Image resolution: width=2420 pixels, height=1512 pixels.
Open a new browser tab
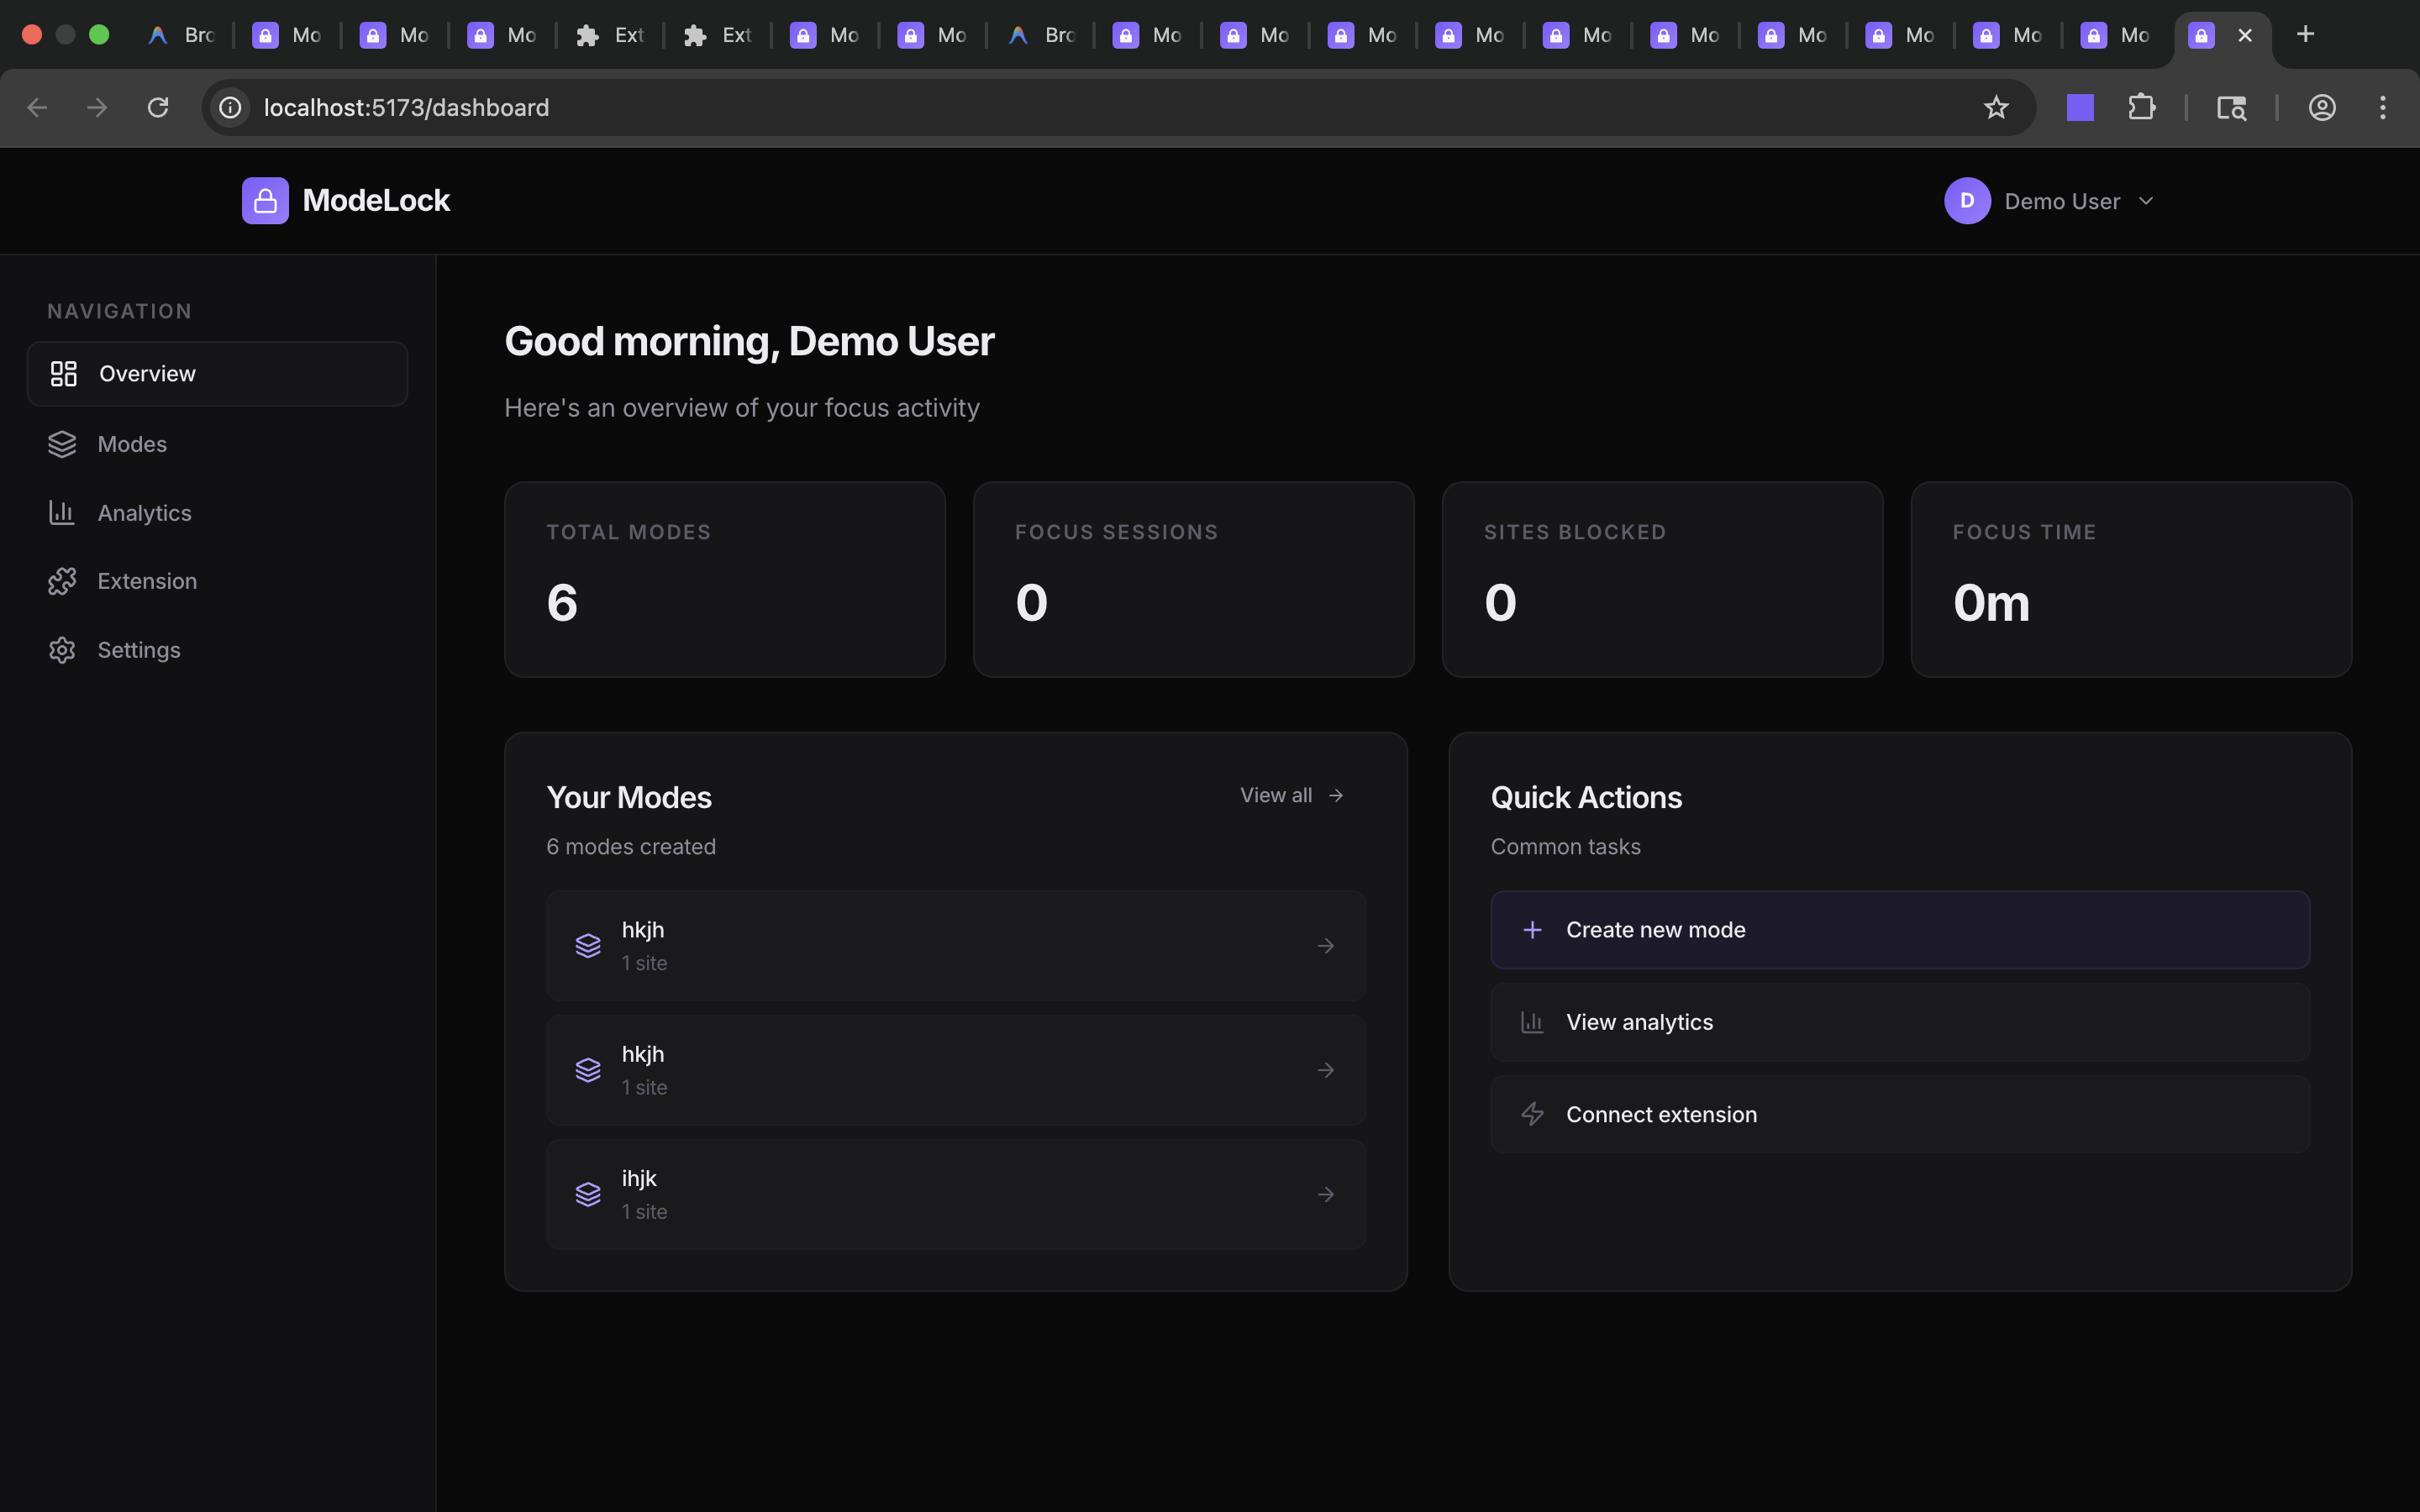coord(2305,35)
